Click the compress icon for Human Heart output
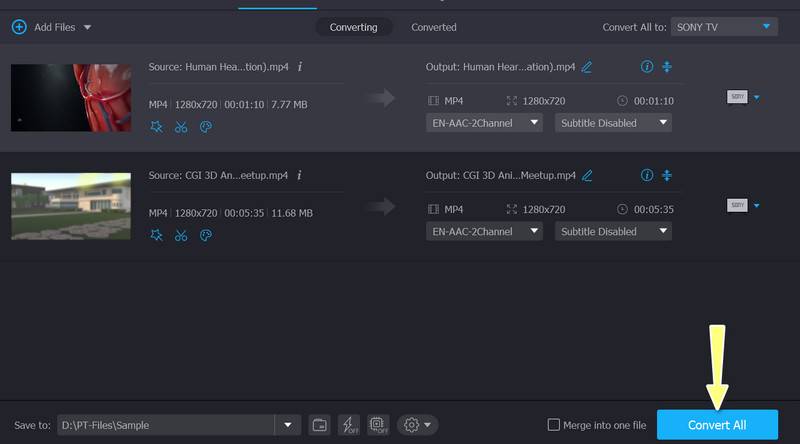800x444 pixels. click(x=668, y=67)
